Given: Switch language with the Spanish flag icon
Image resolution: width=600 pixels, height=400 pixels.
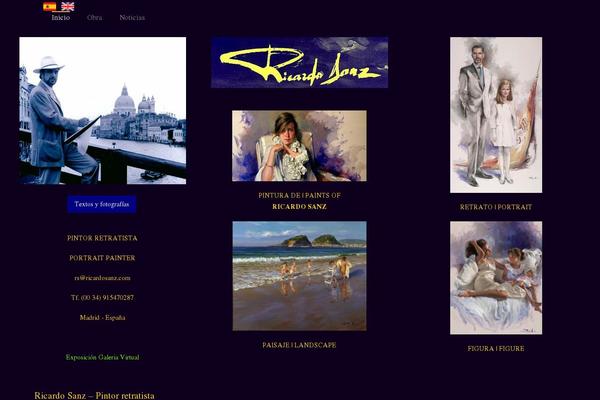Looking at the screenshot, I should (50, 6).
